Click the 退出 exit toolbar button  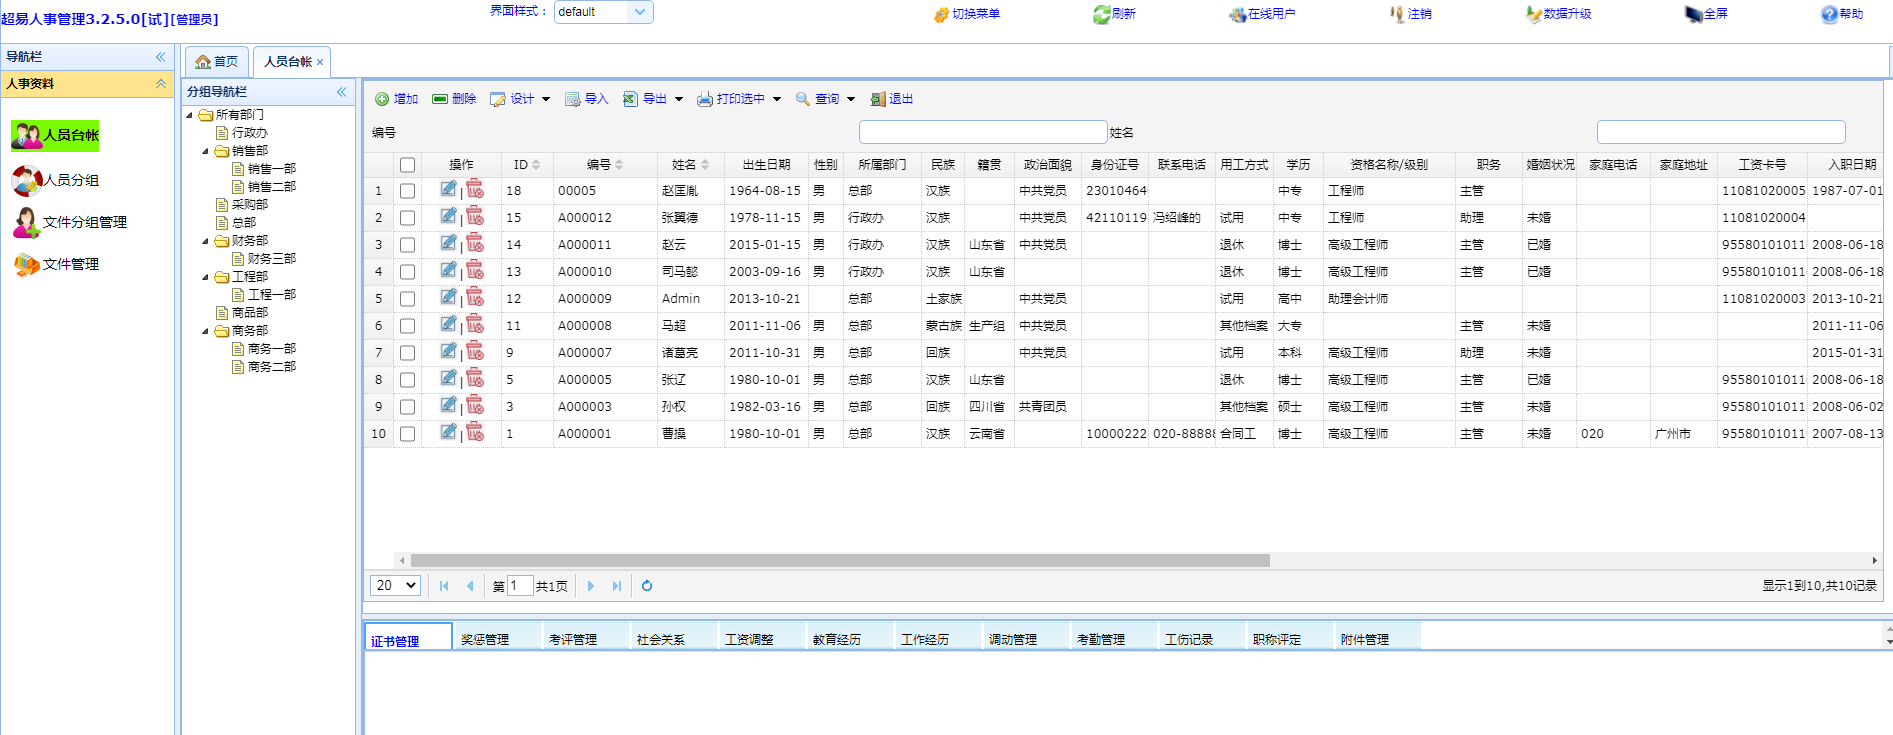tap(891, 99)
